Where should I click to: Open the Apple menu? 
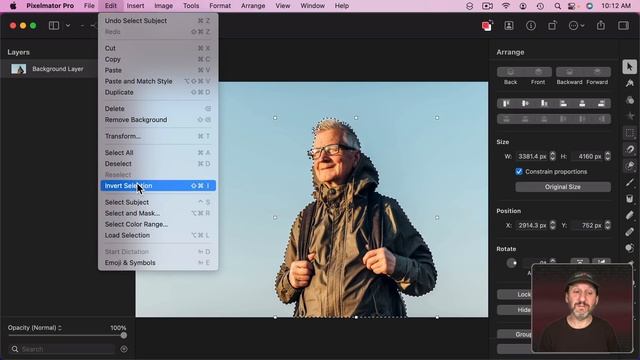coord(13,6)
